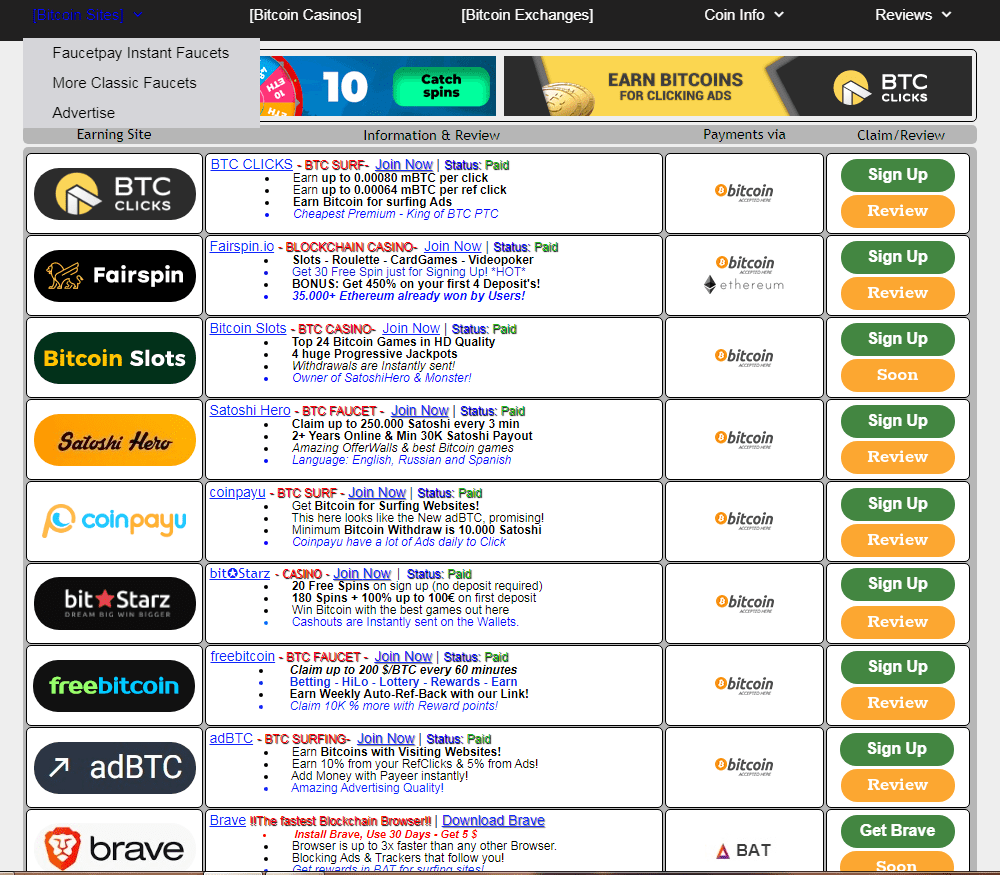This screenshot has width=1000, height=875.
Task: Click 'Get 30 Free Spin just for Signing Up!' text
Action: coord(409,272)
